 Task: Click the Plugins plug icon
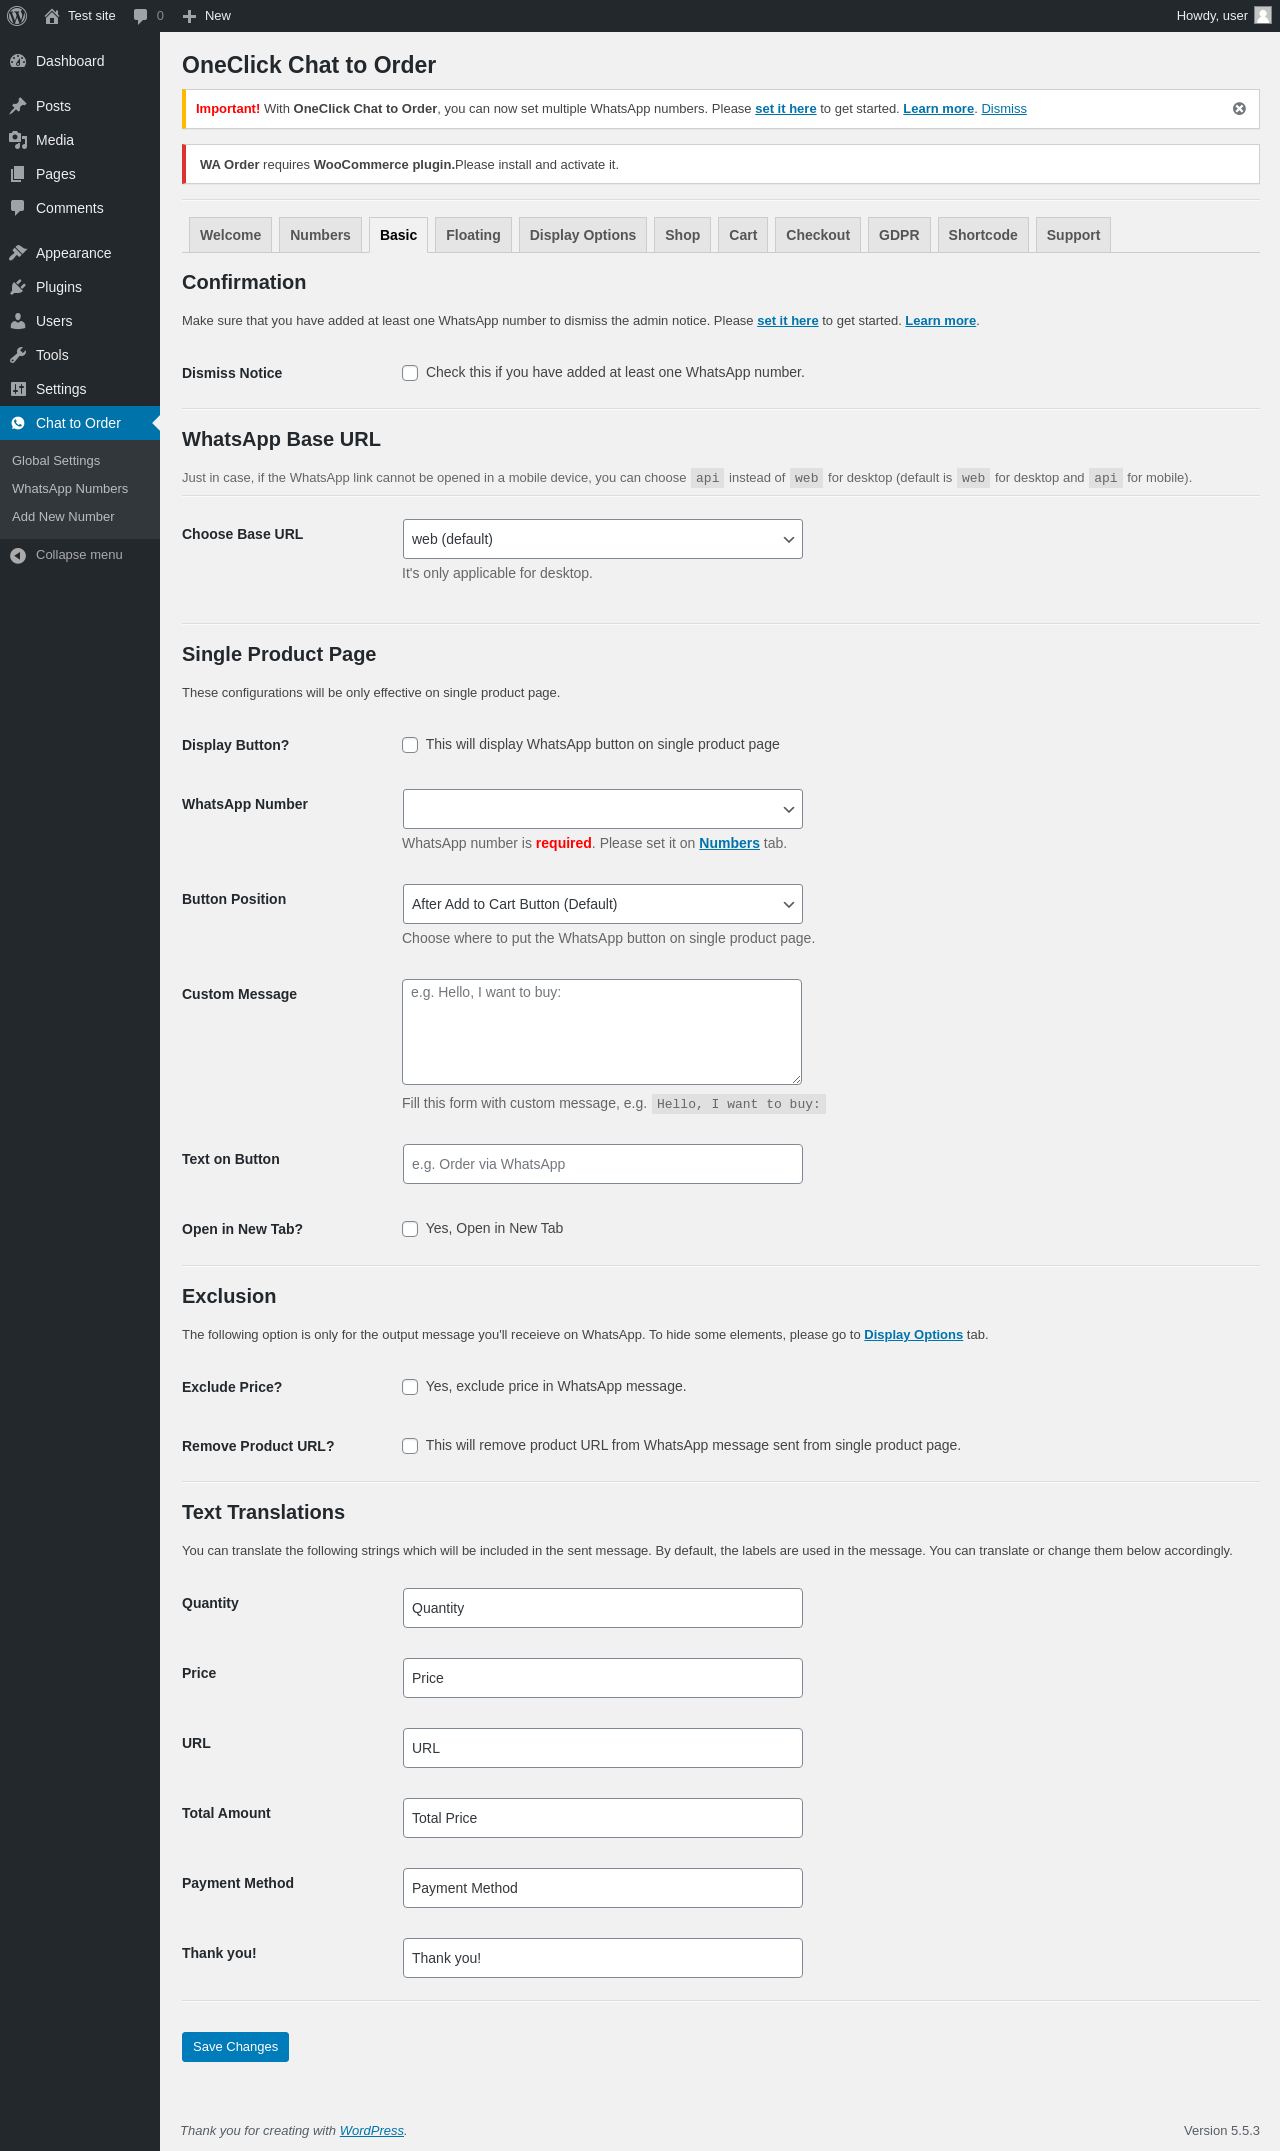point(18,287)
